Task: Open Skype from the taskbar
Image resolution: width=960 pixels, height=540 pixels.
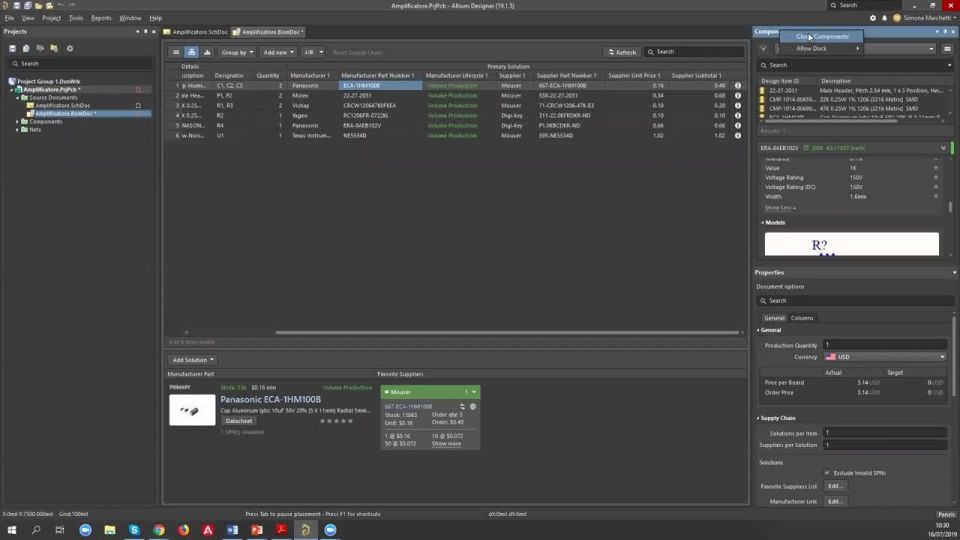Action: (134, 530)
